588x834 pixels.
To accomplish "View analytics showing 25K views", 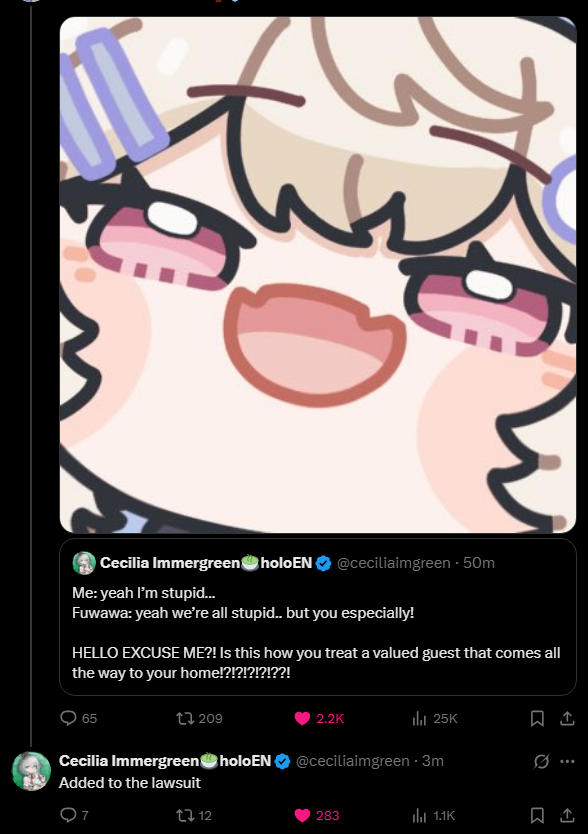I will coord(435,719).
